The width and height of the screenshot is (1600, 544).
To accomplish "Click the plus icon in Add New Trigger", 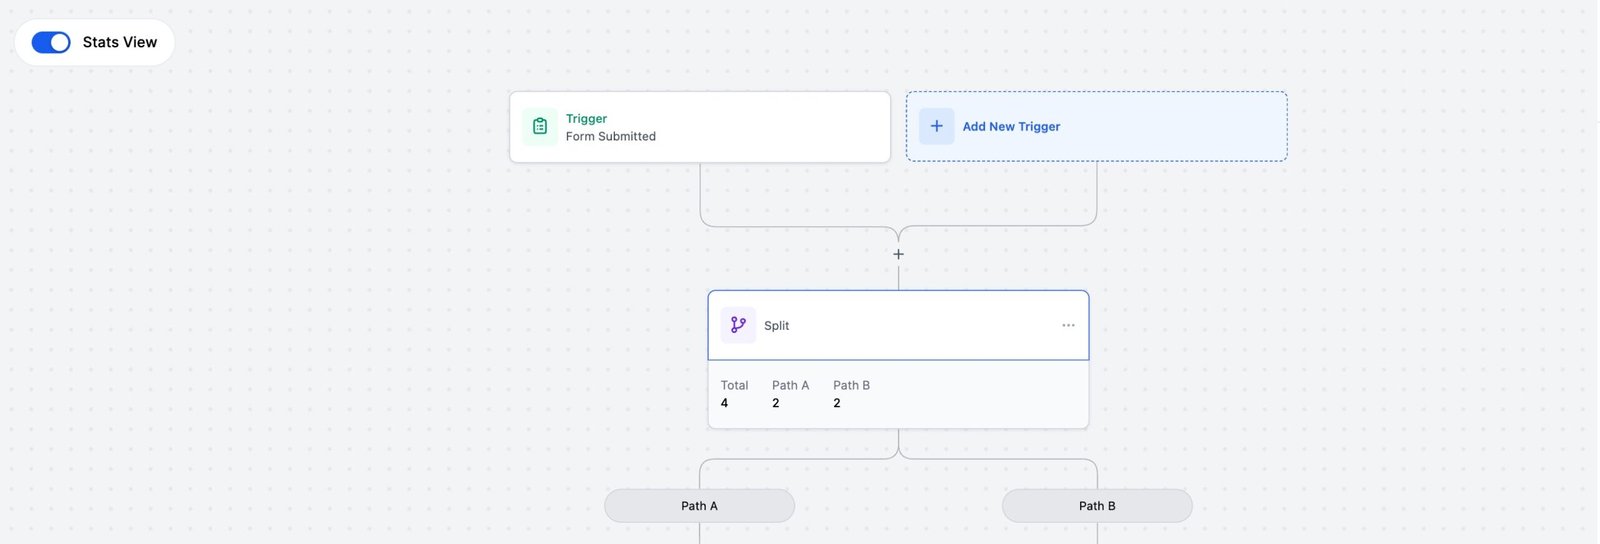I will coord(937,126).
